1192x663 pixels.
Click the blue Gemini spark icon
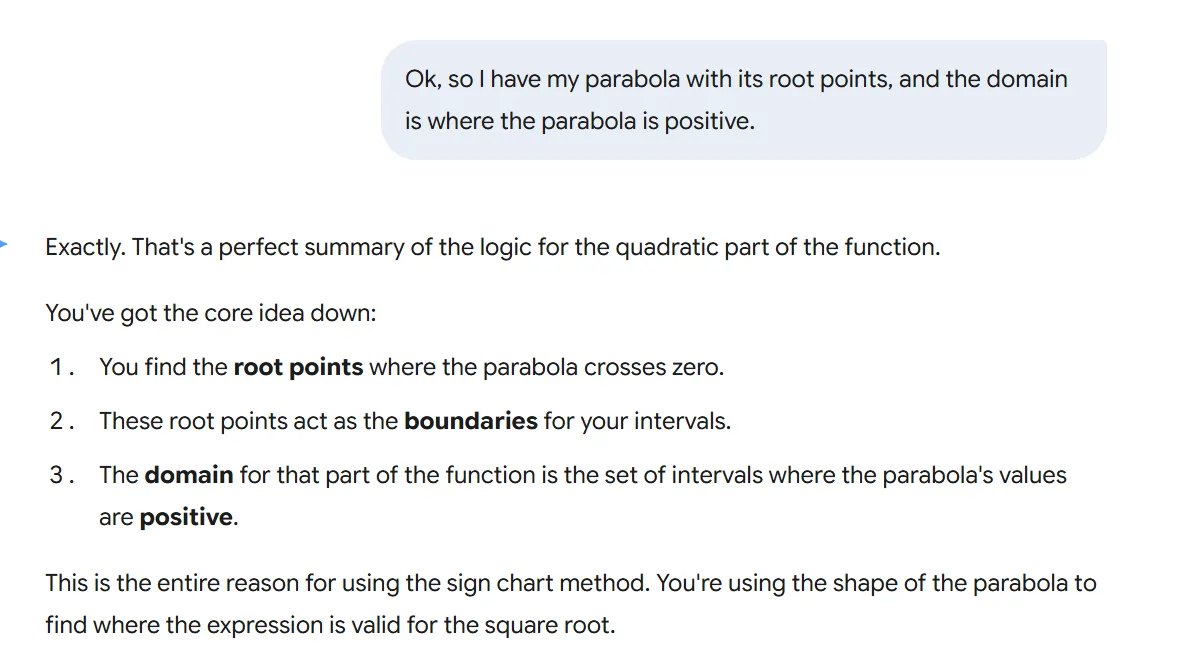4,243
